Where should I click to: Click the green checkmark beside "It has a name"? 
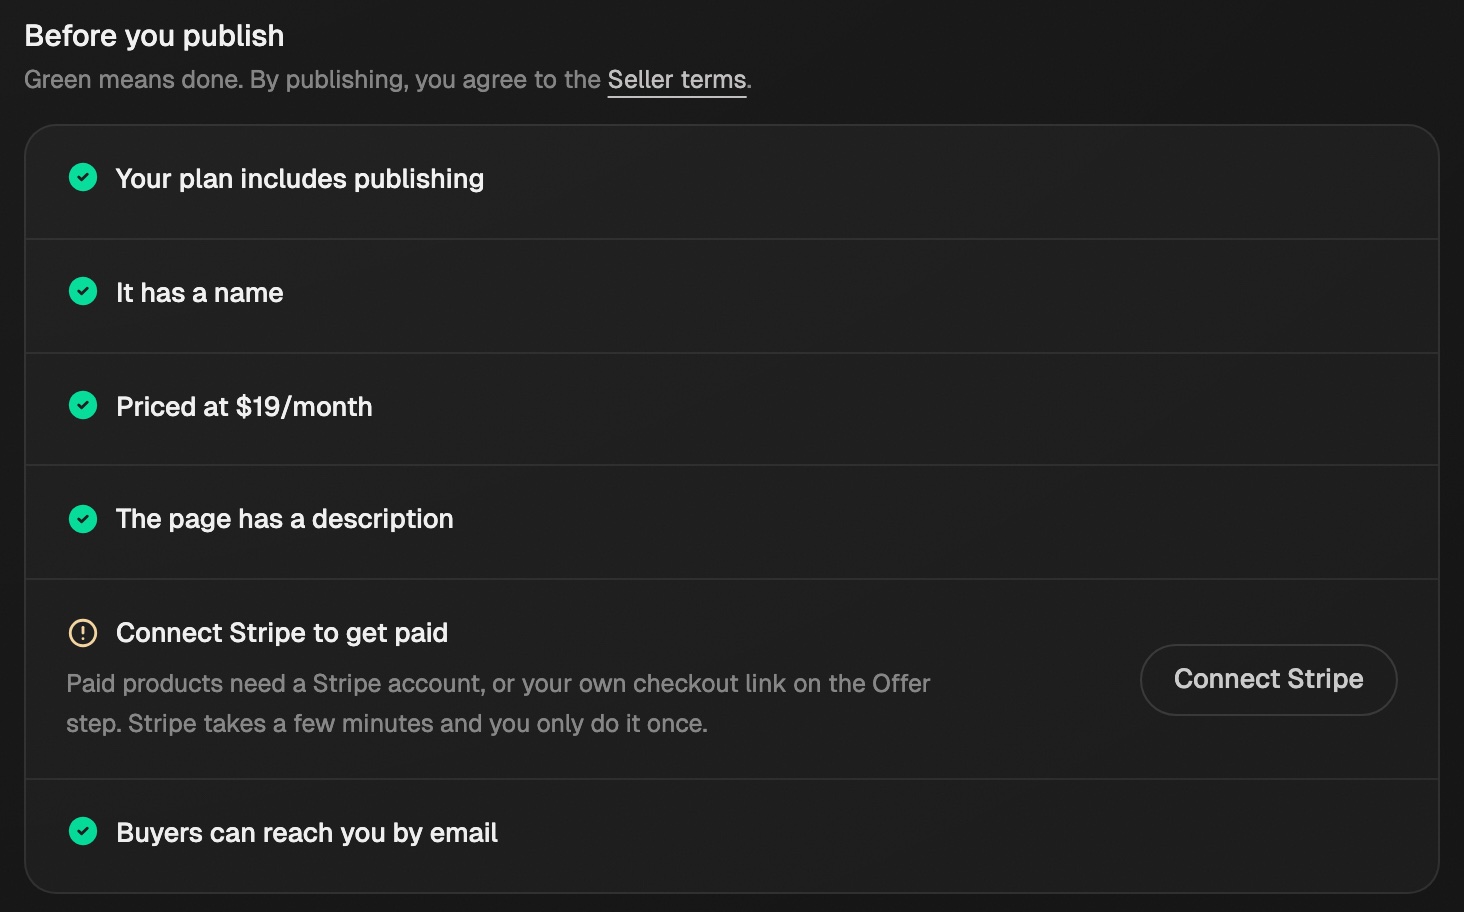83,292
